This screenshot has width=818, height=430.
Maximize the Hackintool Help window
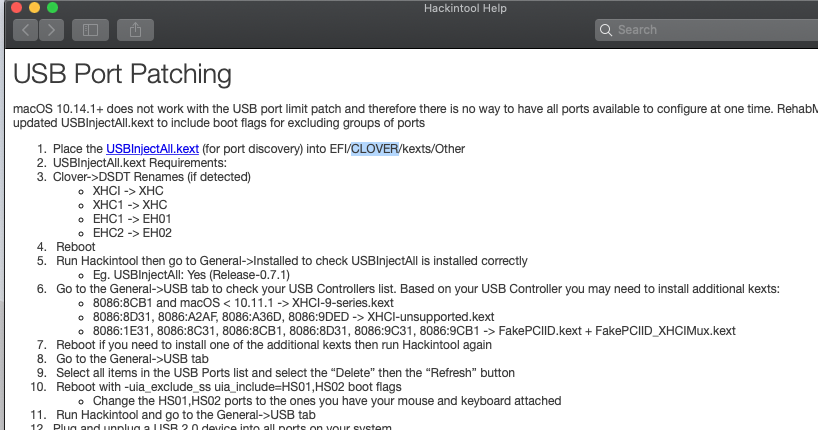pyautogui.click(x=52, y=8)
